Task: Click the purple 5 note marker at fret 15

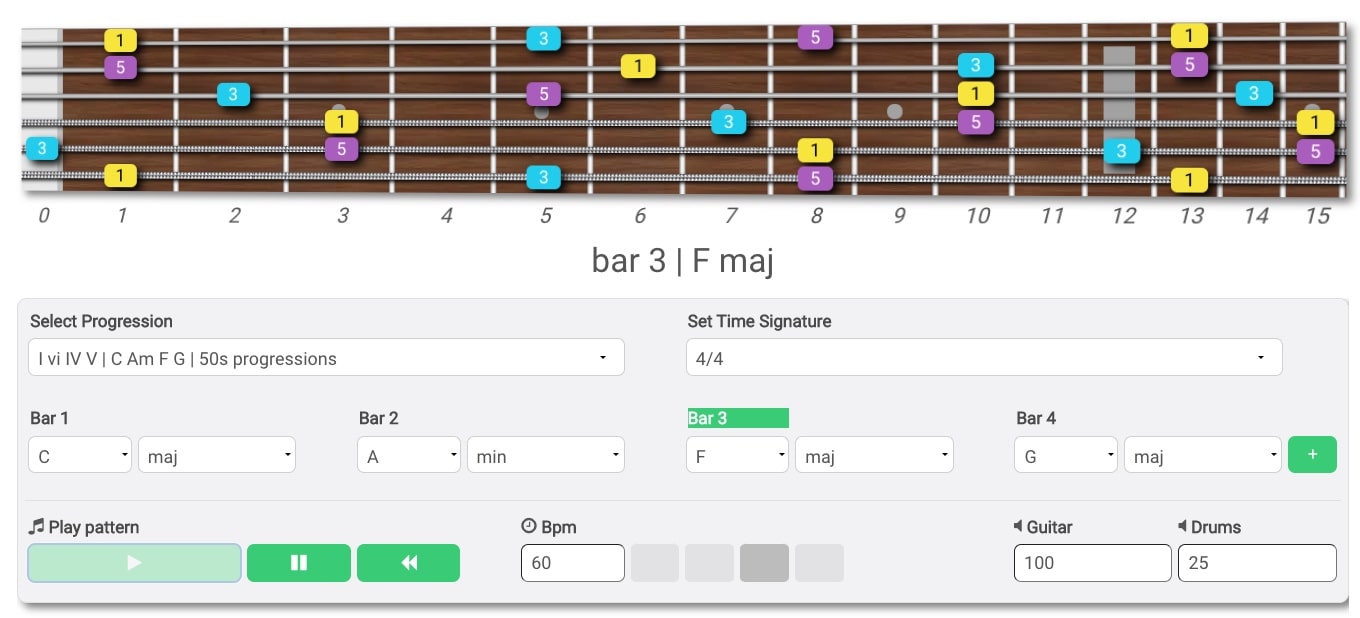Action: (x=1316, y=152)
